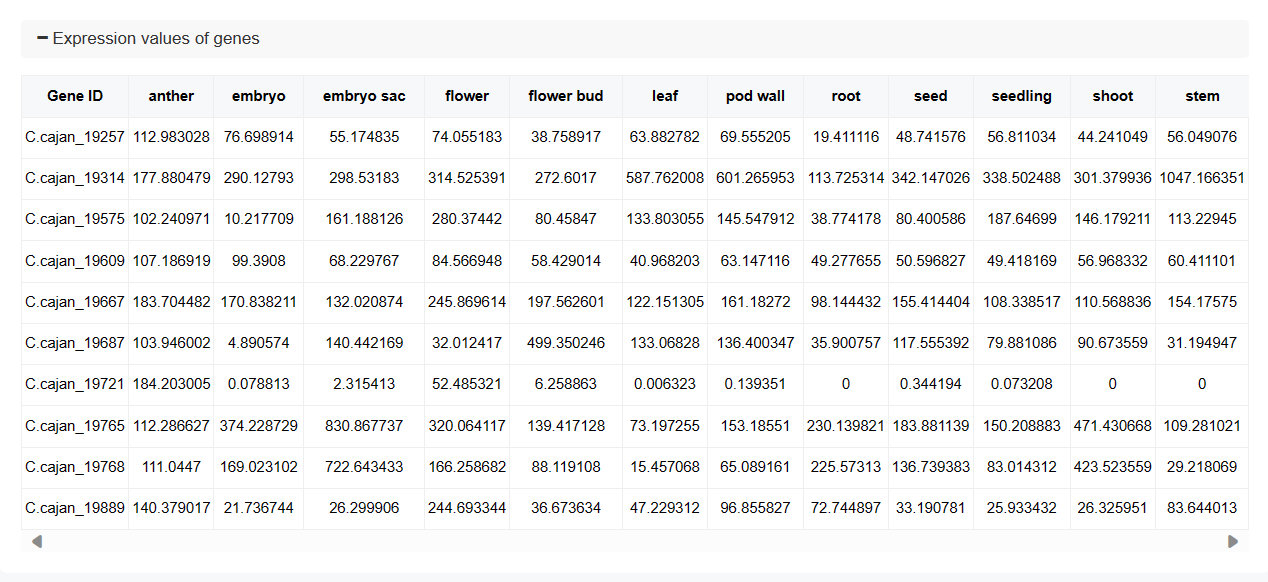Click flower bud value 499.350246
Image resolution: width=1268 pixels, height=582 pixels.
point(566,343)
